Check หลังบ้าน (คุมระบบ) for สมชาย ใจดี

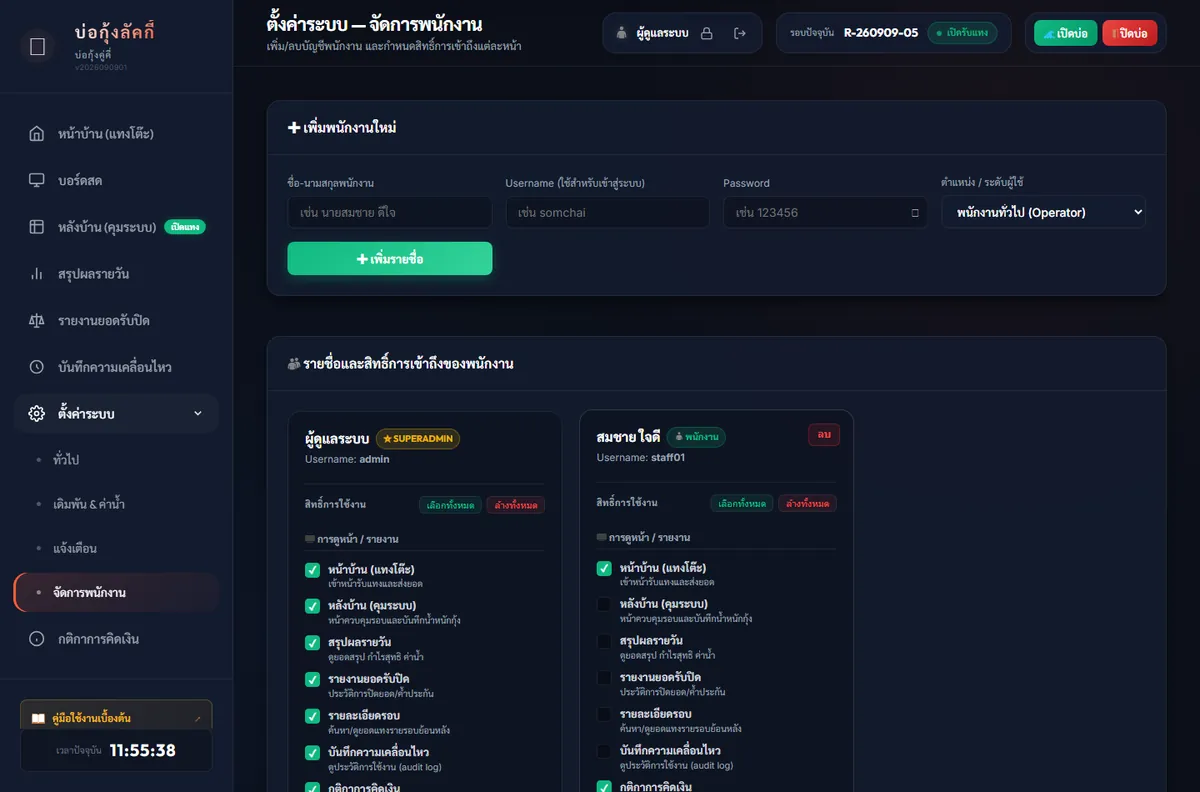604,604
